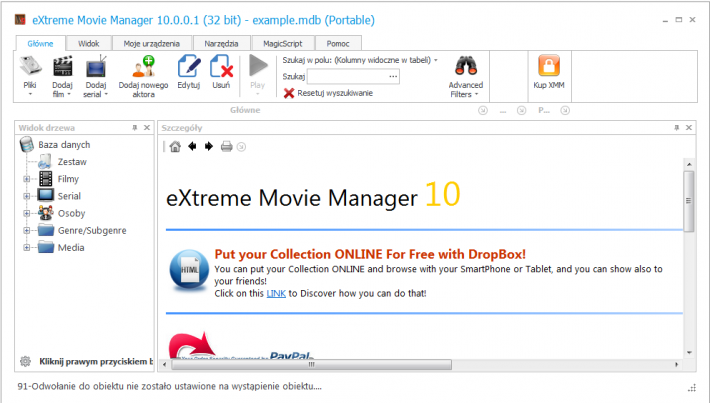Click the Usuń delete icon
This screenshot has height=403, width=710.
221,66
